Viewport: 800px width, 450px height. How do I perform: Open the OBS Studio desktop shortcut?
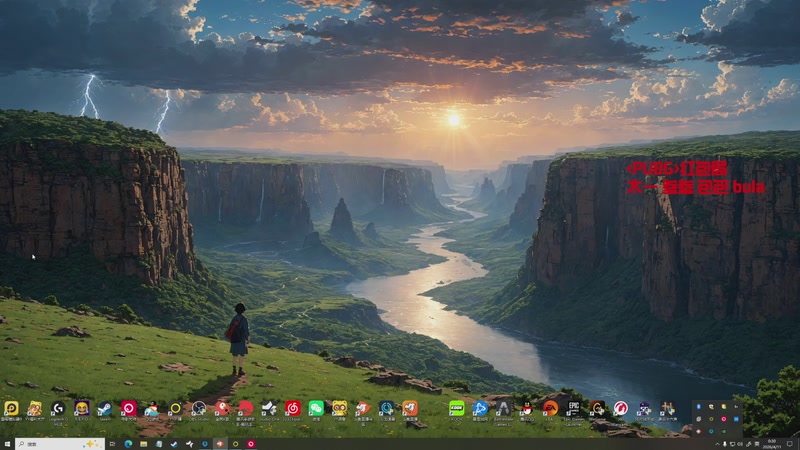coord(198,408)
